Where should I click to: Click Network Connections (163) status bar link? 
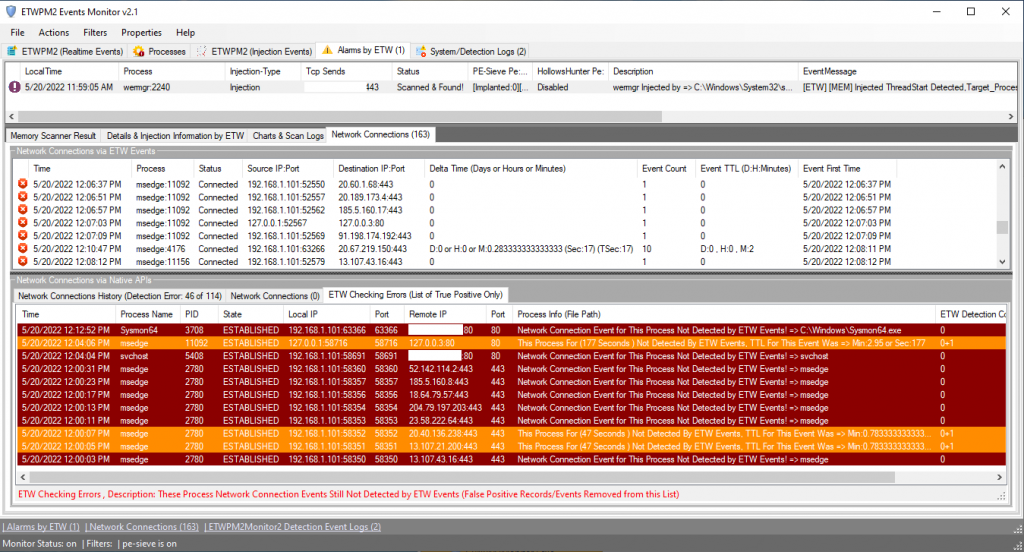click(144, 527)
